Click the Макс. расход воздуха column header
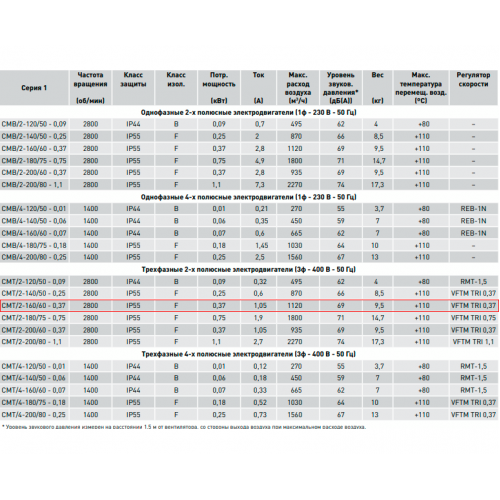Screen dimensions: 500x500 [298, 88]
